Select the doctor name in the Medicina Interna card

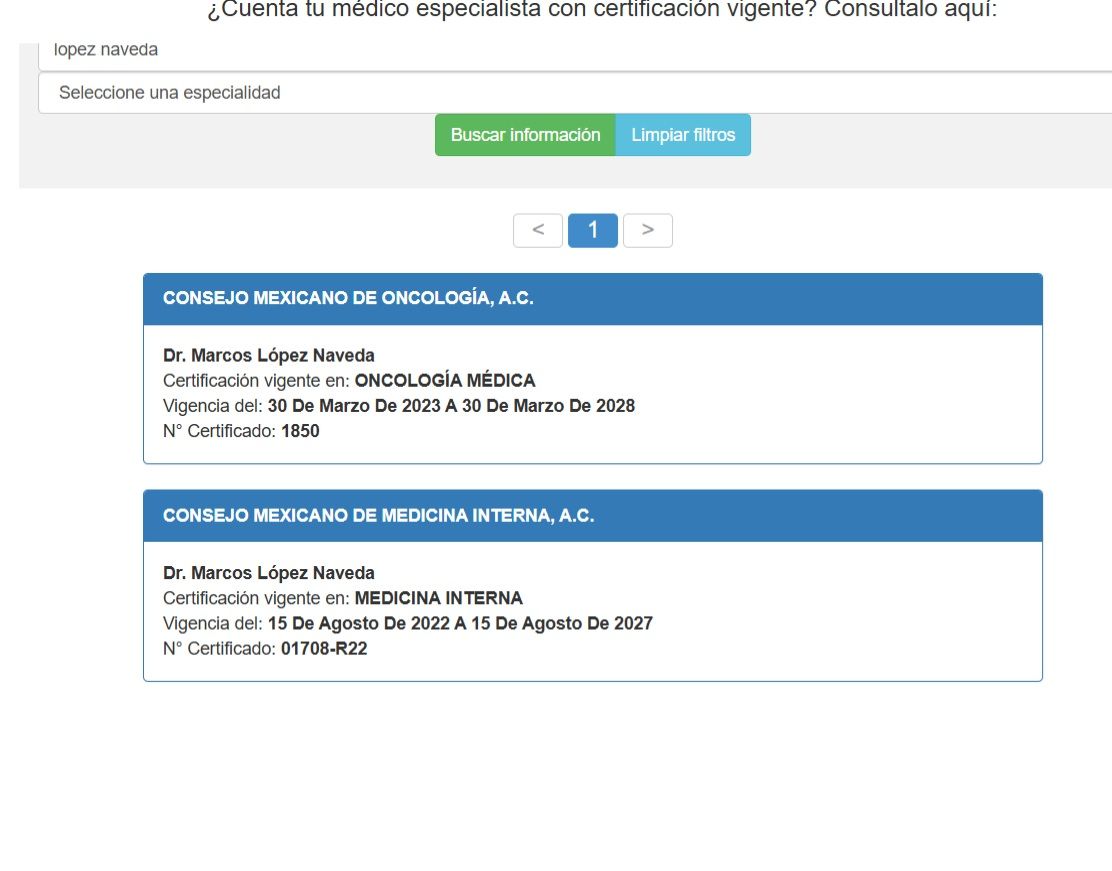point(269,573)
